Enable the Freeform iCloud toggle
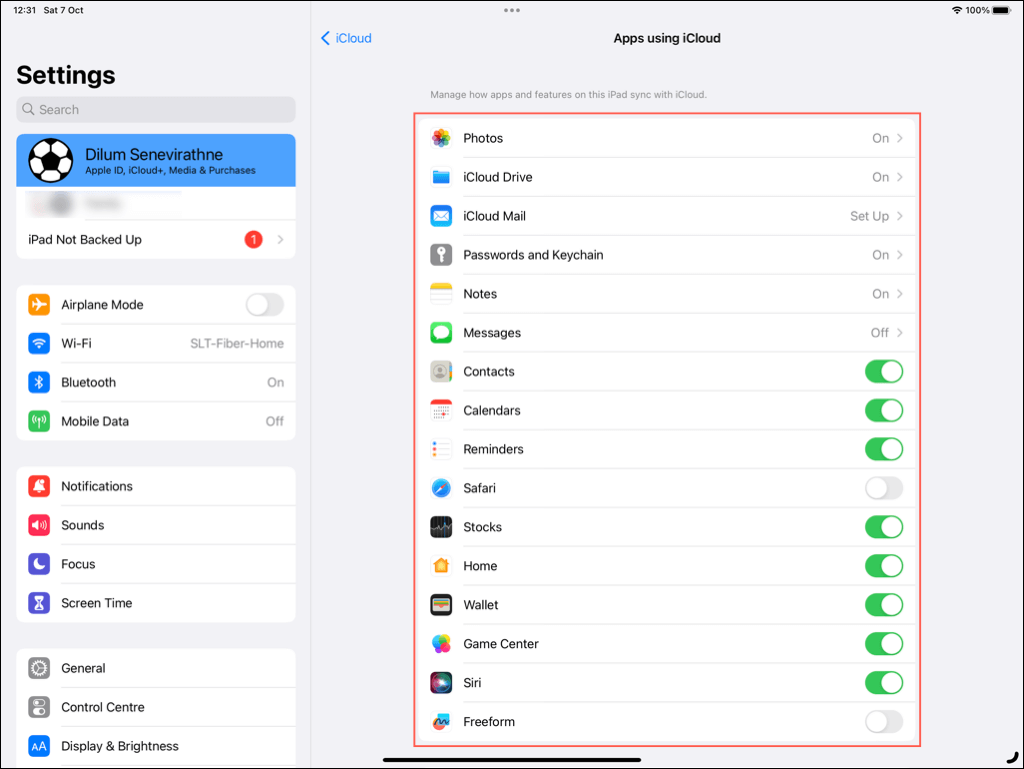Viewport: 1024px width, 769px height. tap(884, 721)
